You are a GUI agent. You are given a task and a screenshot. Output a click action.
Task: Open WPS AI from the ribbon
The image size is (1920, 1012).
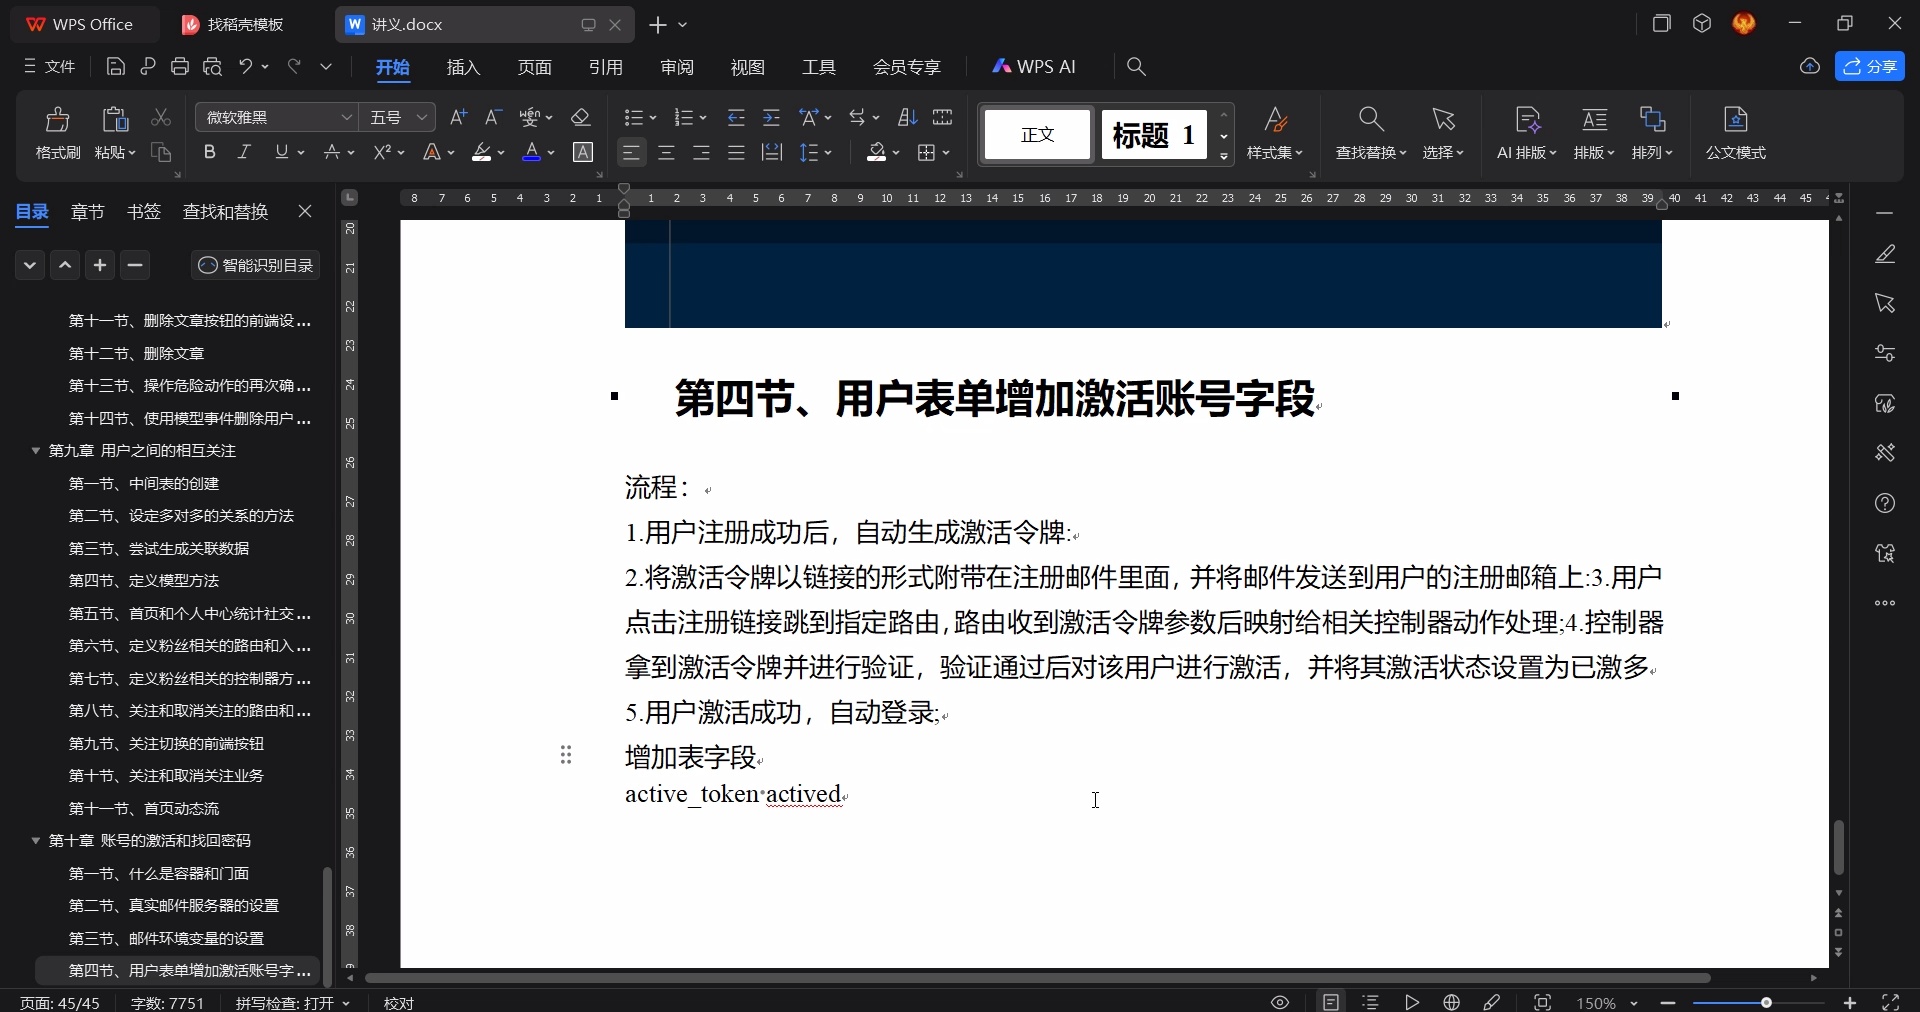coord(1035,67)
